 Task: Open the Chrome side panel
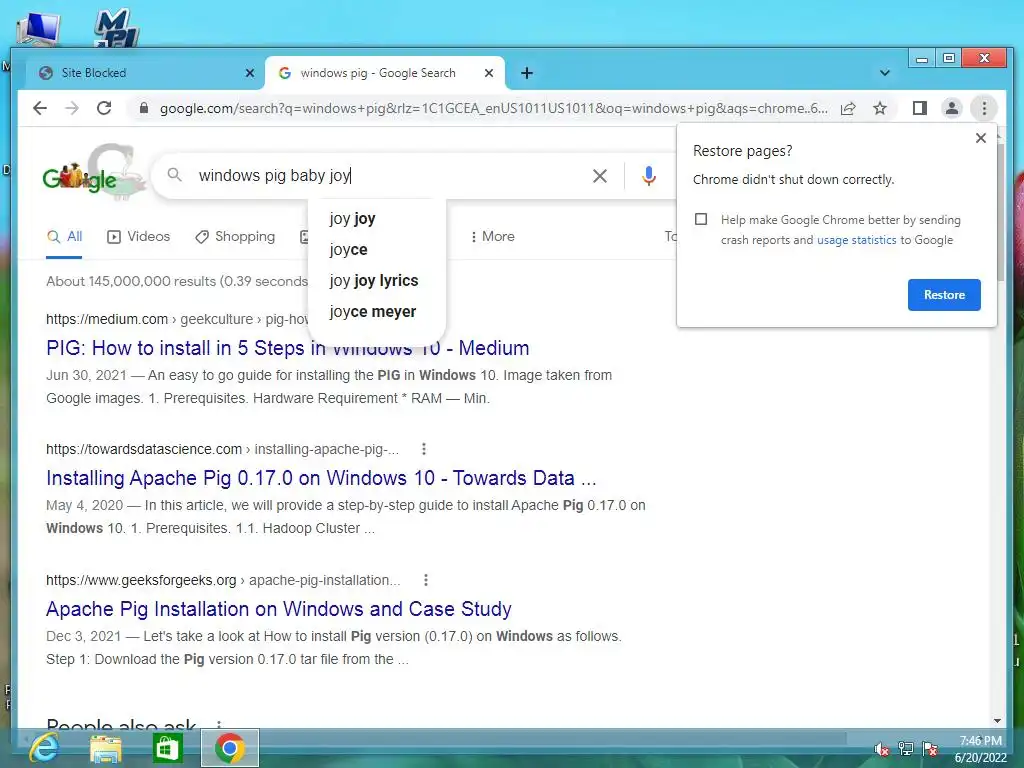click(920, 108)
